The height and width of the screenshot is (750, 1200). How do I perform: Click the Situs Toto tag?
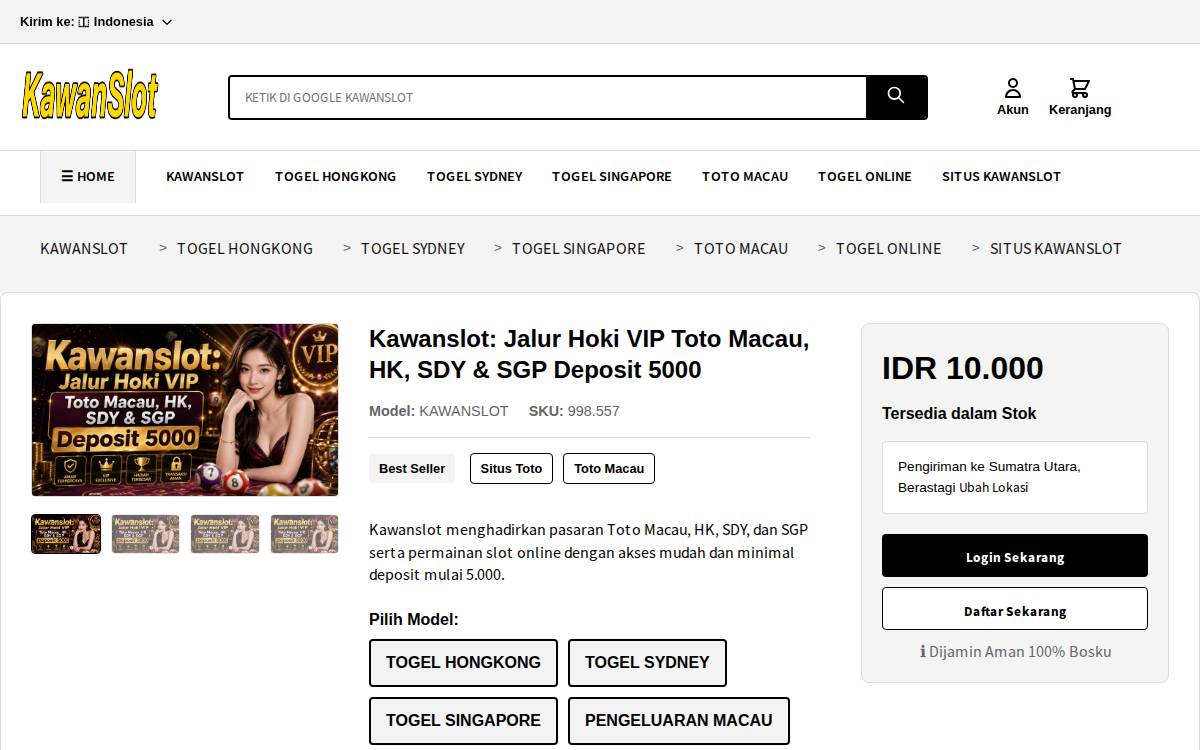511,468
